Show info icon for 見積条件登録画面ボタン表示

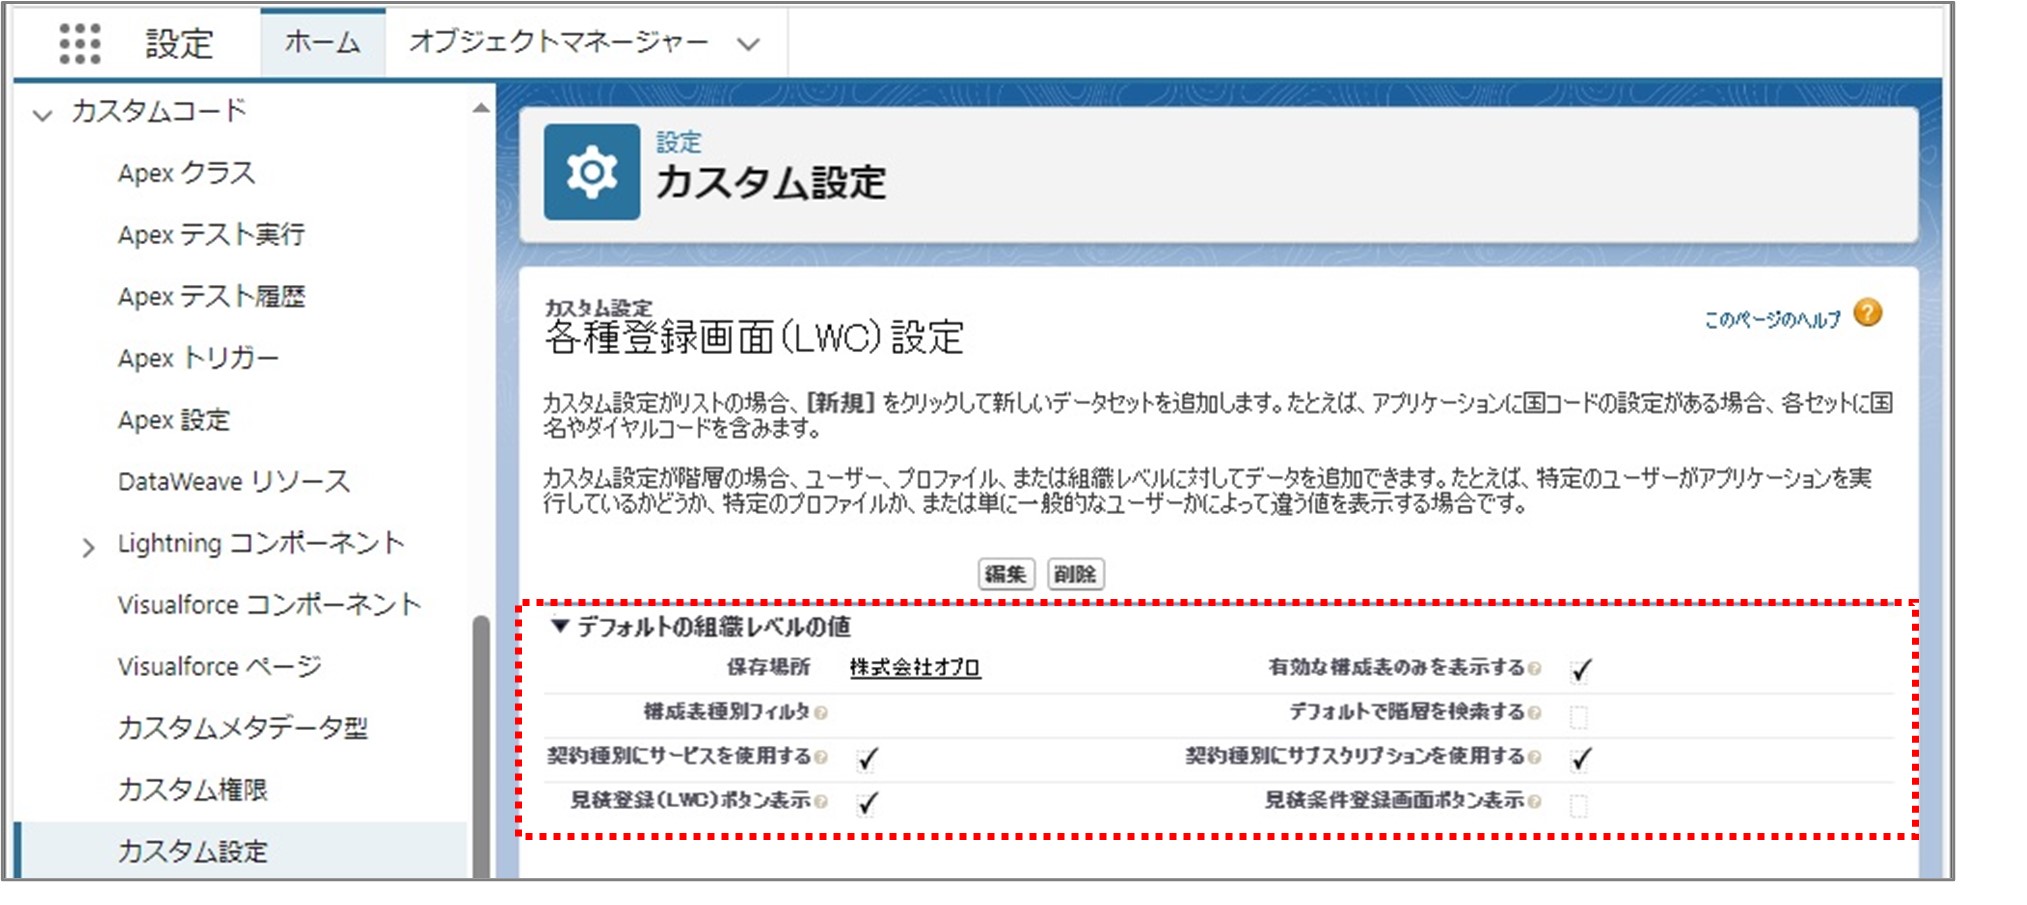tap(1535, 801)
